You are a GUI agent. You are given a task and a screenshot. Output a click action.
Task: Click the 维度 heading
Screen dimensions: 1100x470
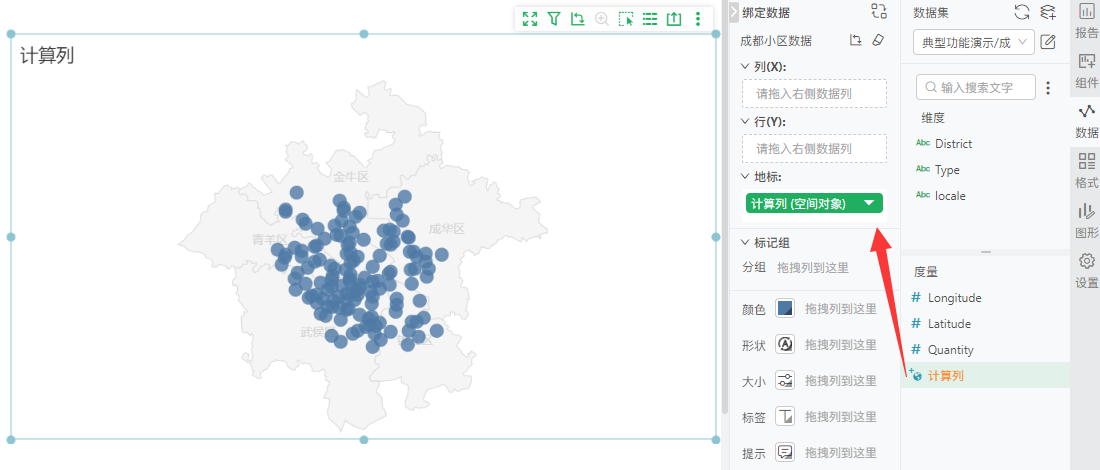point(933,118)
